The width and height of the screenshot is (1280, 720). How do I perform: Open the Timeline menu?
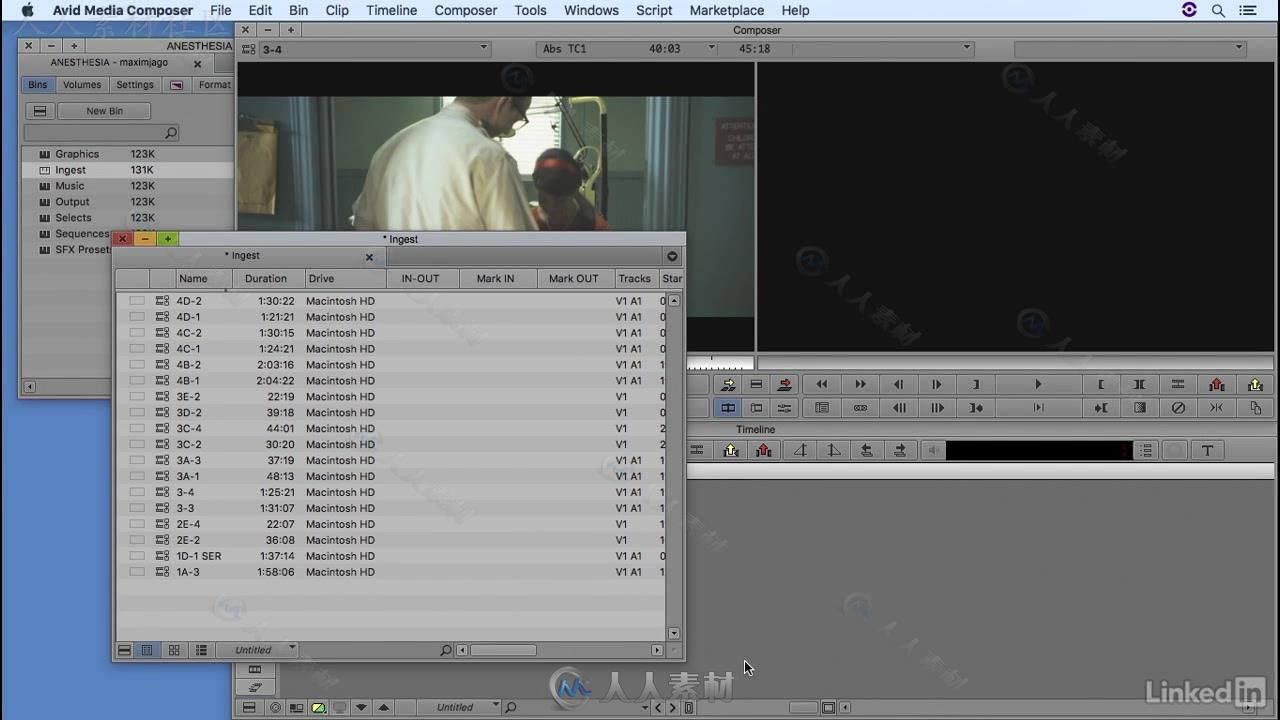click(x=391, y=10)
